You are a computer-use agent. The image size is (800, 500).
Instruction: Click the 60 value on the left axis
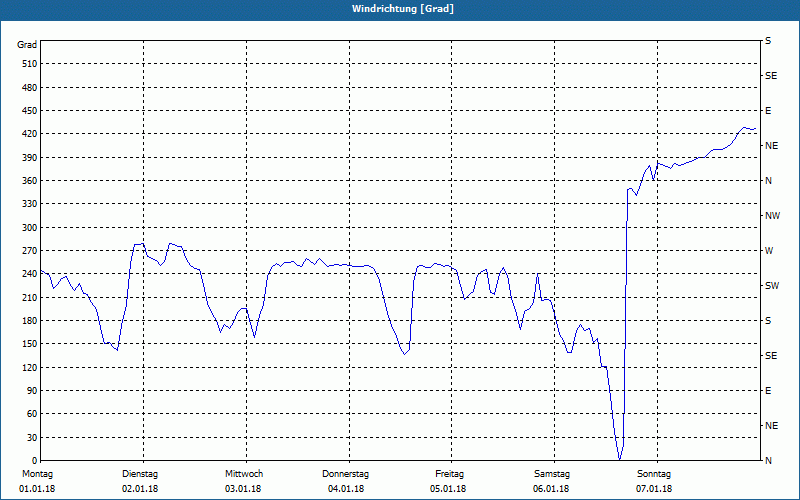pyautogui.click(x=31, y=414)
